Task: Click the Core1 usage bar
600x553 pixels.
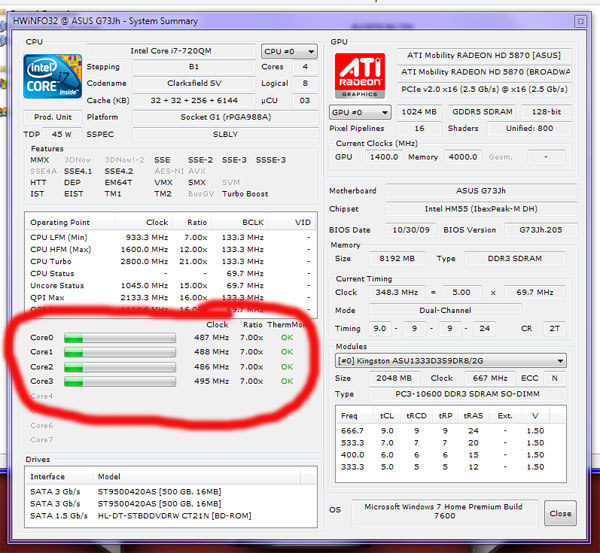Action: pos(120,352)
